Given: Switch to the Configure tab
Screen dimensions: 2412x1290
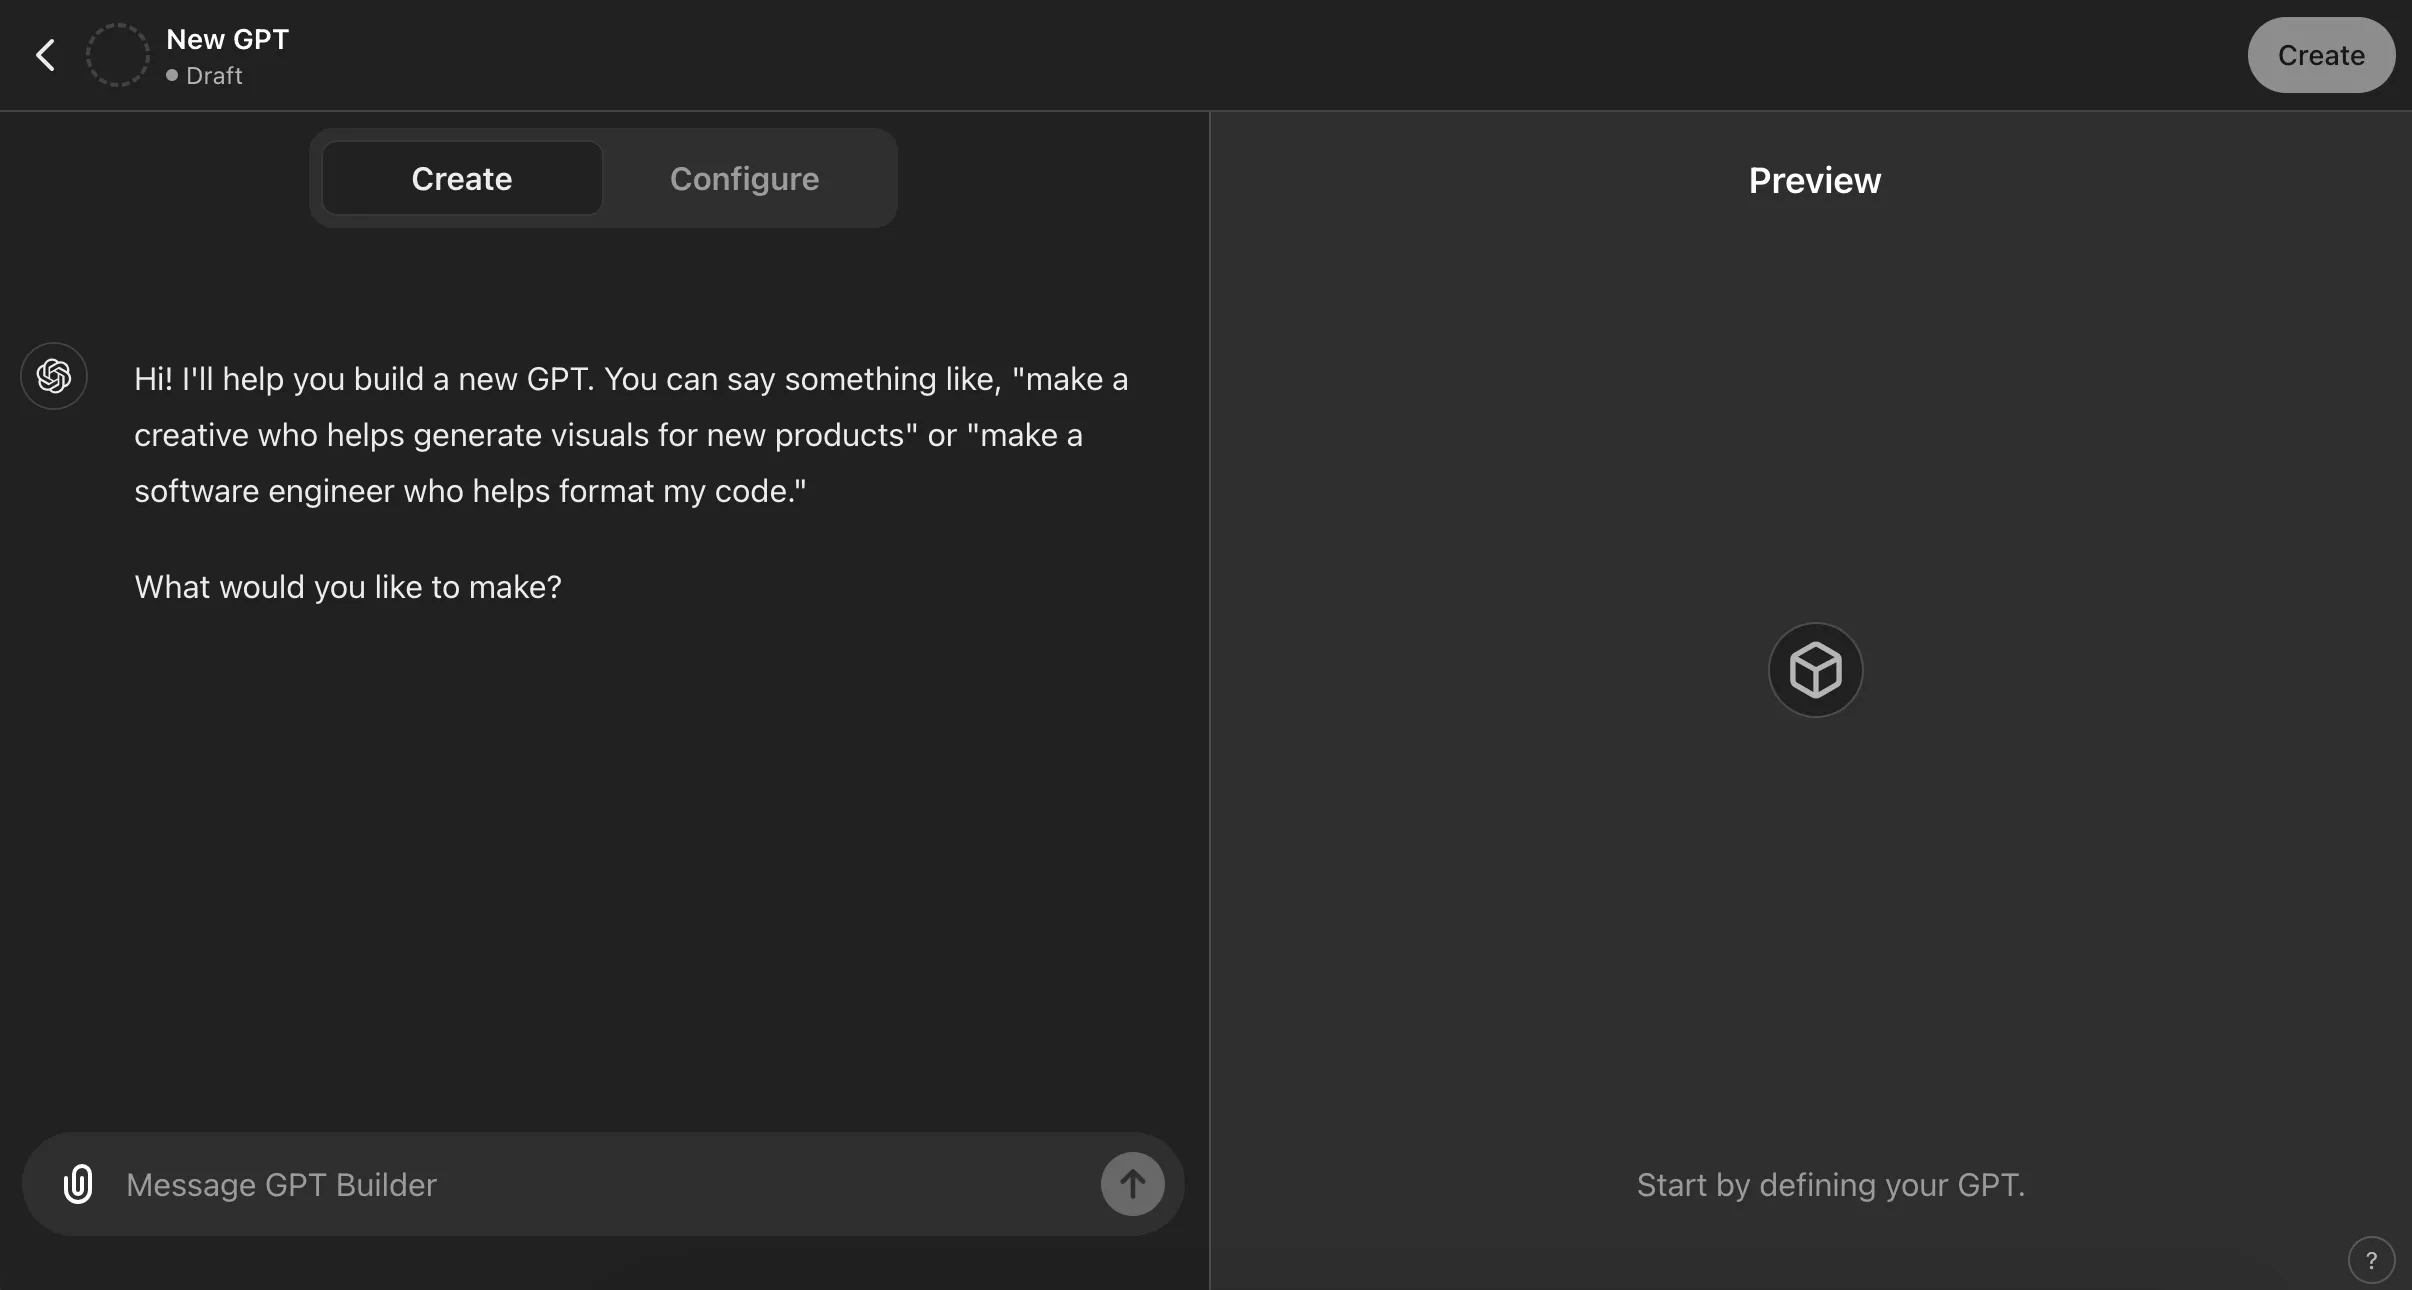Looking at the screenshot, I should [x=743, y=178].
